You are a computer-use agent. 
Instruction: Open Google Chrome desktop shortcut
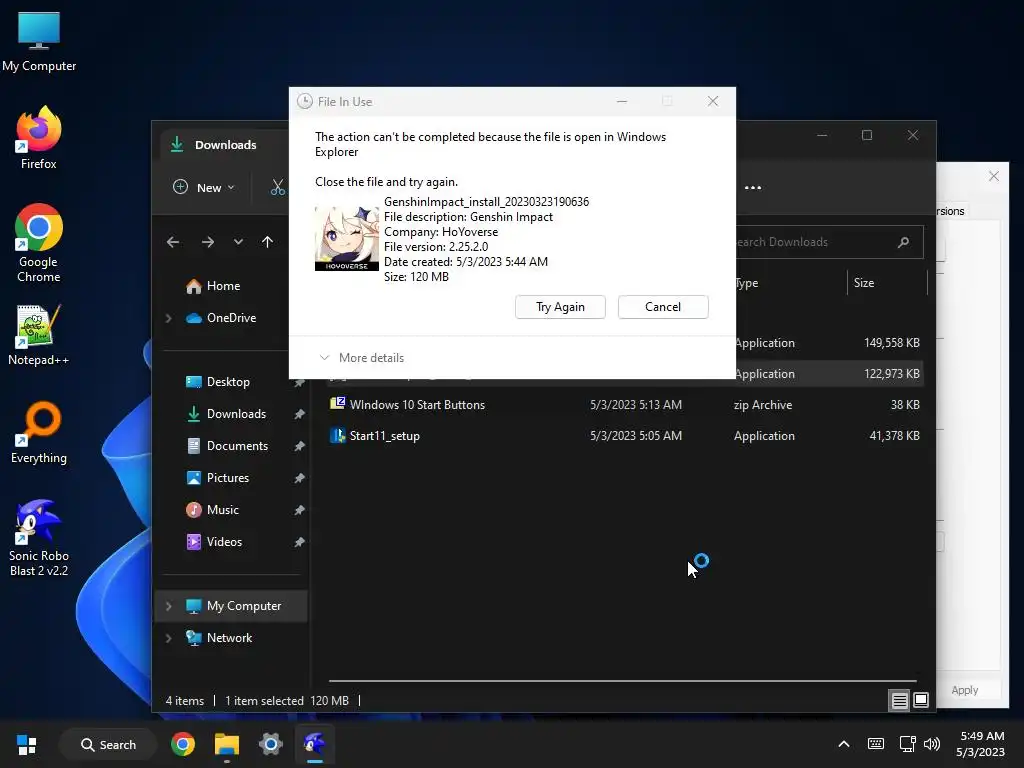39,243
